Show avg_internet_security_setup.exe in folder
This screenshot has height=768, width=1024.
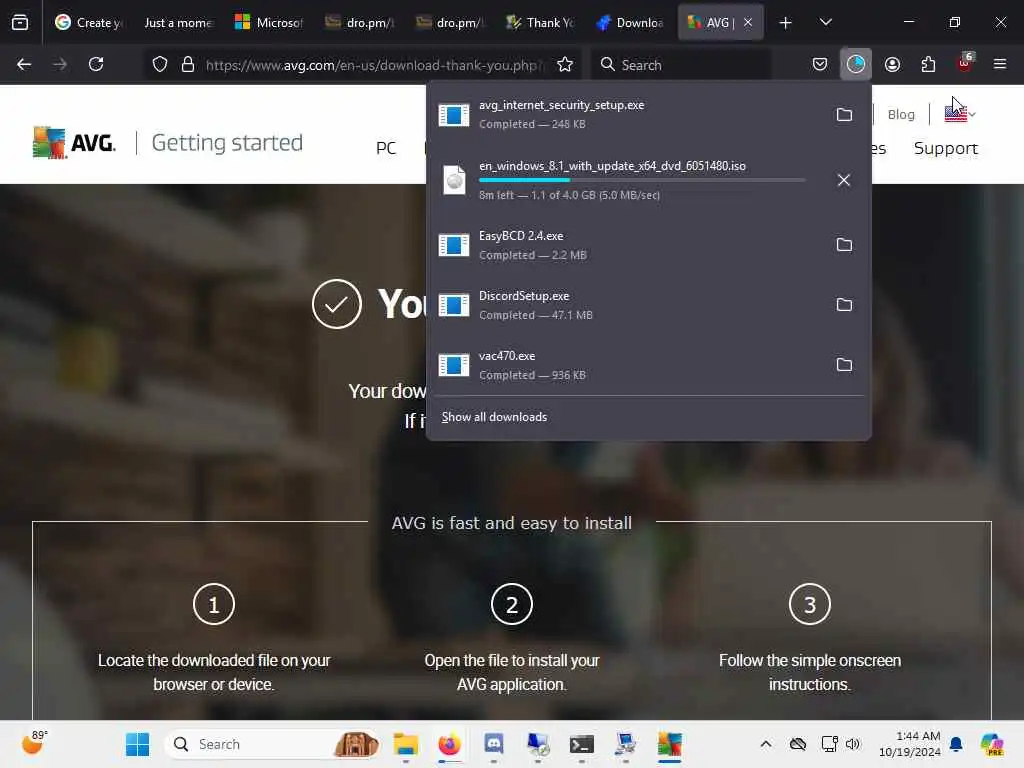[844, 115]
